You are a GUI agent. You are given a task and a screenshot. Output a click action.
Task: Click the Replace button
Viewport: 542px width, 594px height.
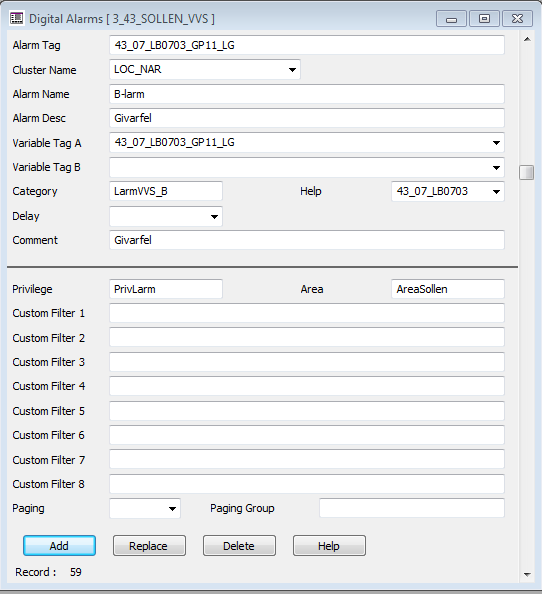click(x=149, y=546)
